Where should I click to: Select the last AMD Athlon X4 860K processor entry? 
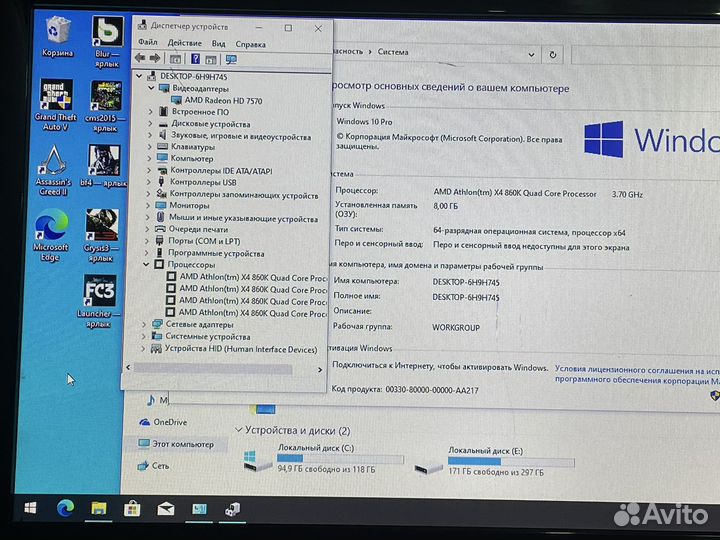pos(246,313)
